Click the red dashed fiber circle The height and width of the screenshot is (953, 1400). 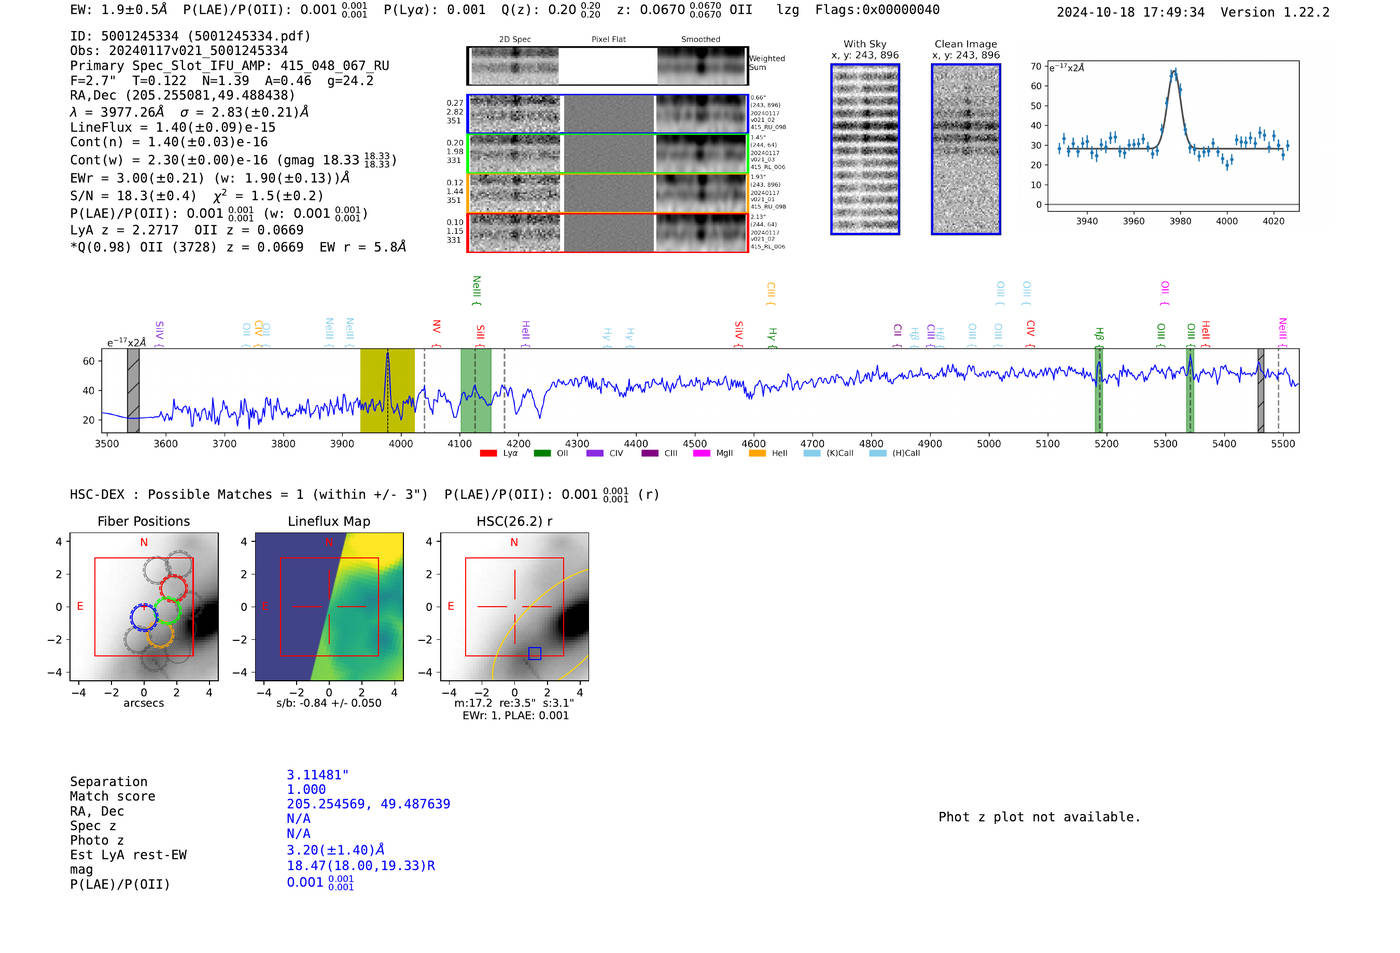click(173, 589)
